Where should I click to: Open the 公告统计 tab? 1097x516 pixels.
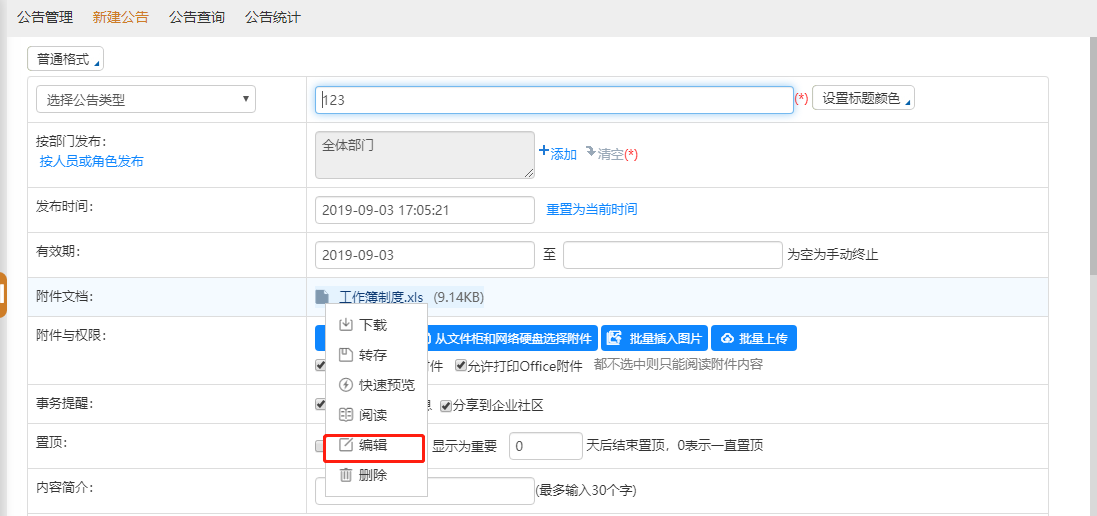273,17
